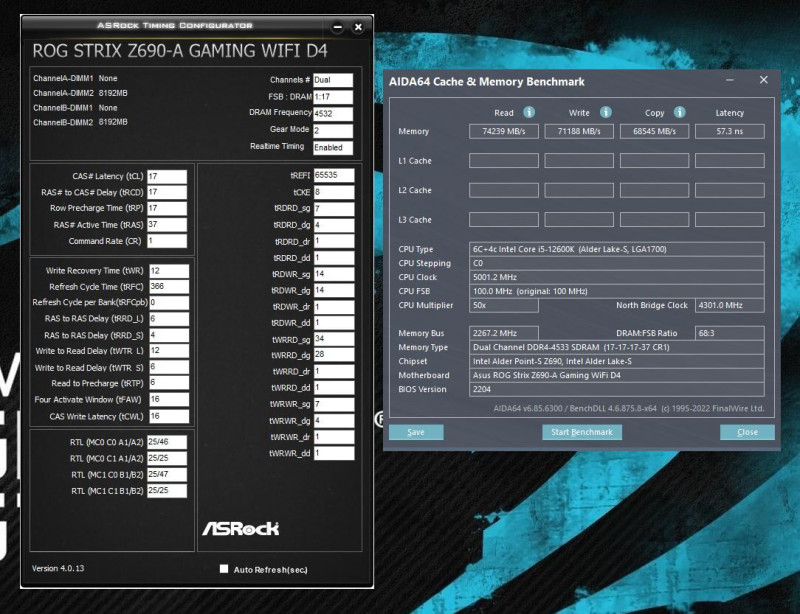Select the Row Precharge Time (tRP) field

tap(167, 208)
